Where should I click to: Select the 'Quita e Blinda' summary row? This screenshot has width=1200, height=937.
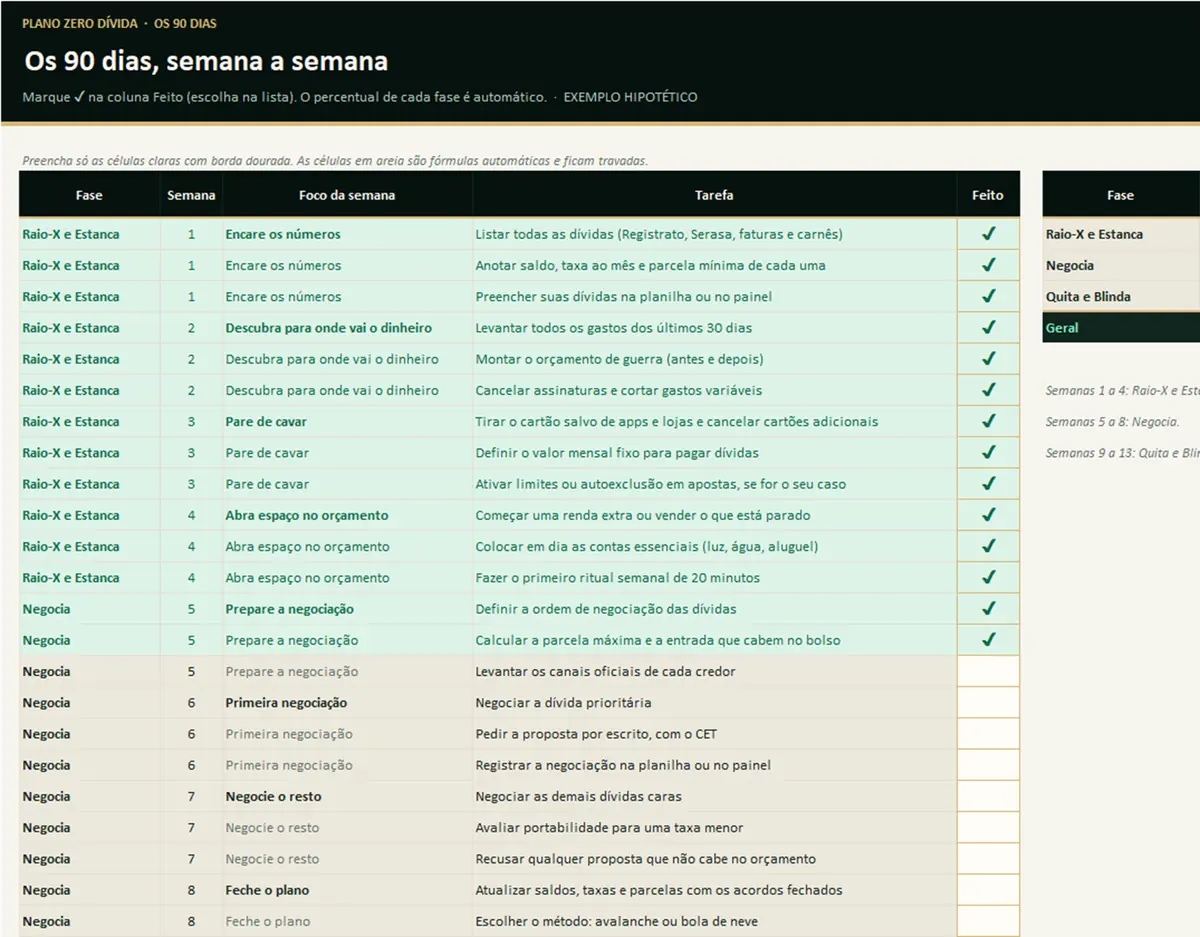tap(1121, 297)
